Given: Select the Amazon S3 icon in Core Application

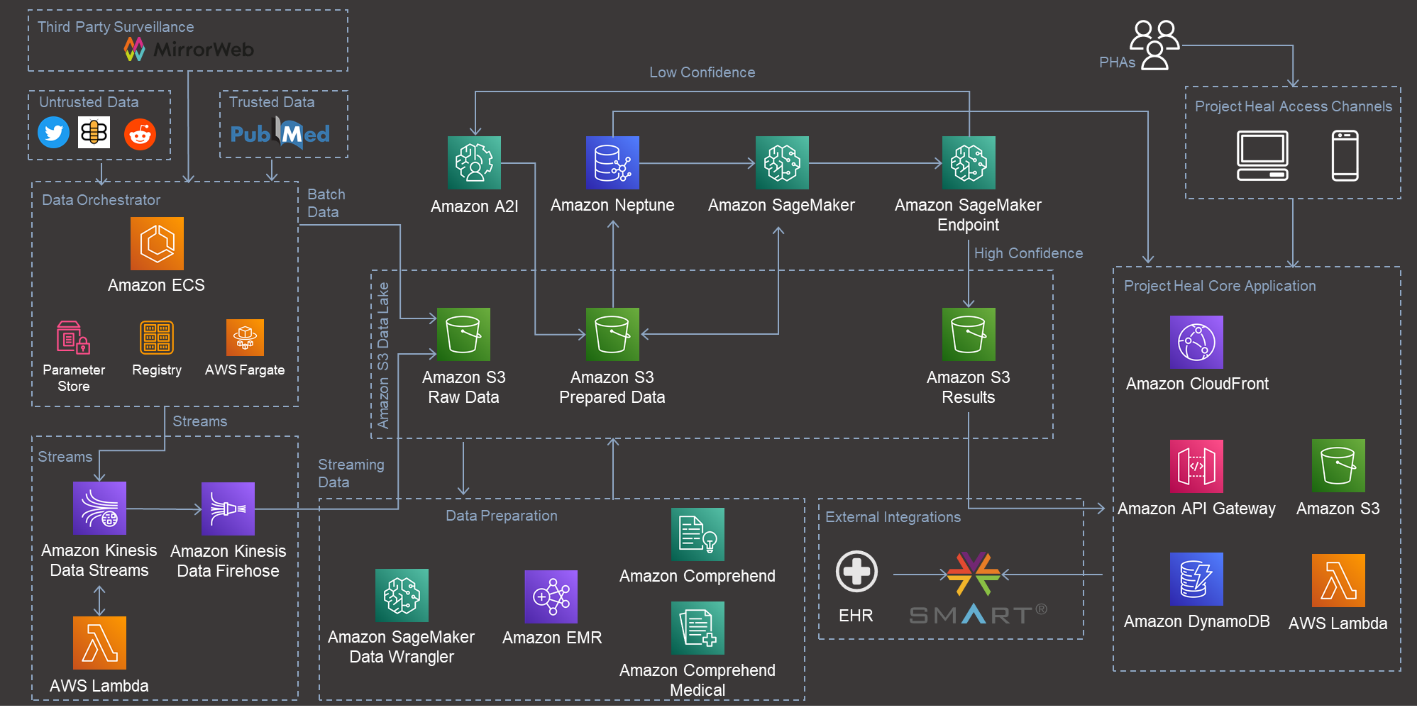Looking at the screenshot, I should pyautogui.click(x=1338, y=467).
